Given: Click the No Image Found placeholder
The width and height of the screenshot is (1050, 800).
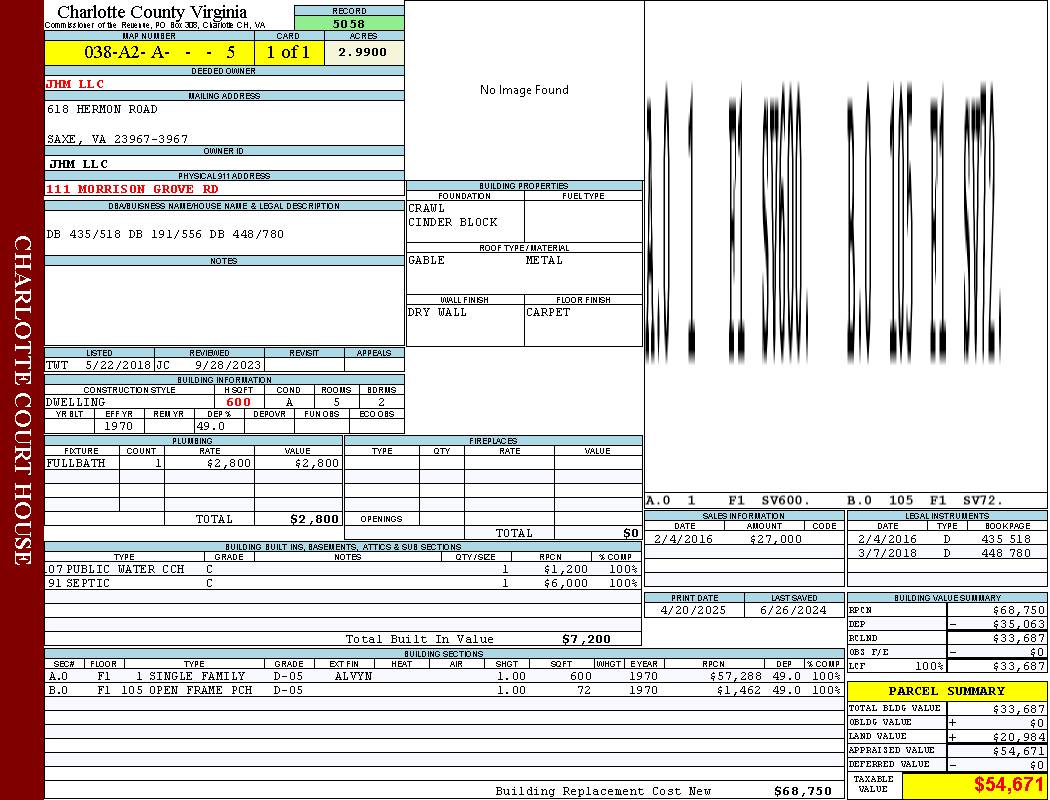Looking at the screenshot, I should [x=524, y=90].
